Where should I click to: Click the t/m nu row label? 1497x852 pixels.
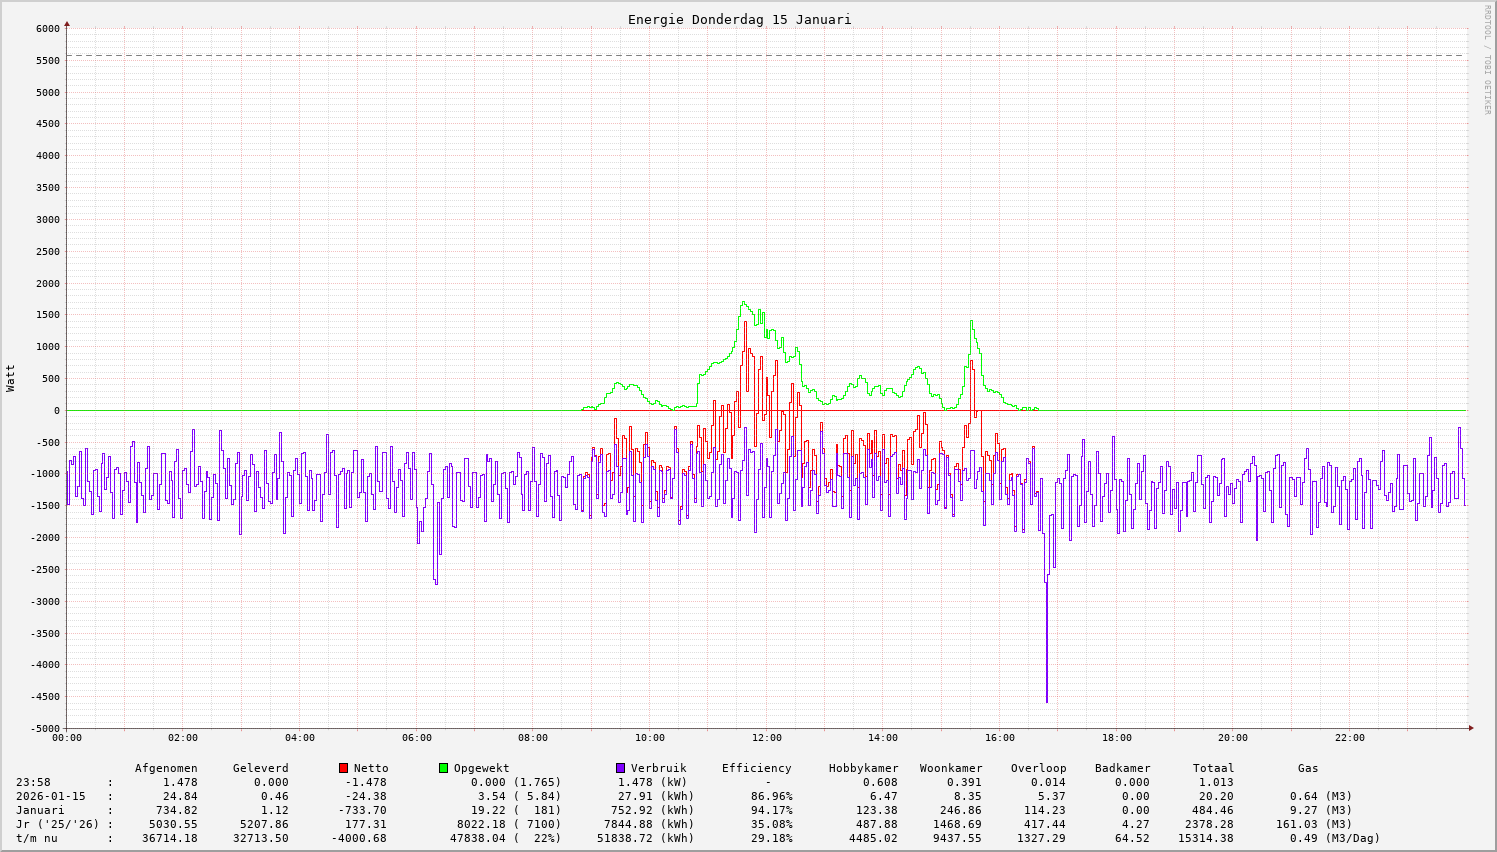pyautogui.click(x=37, y=838)
